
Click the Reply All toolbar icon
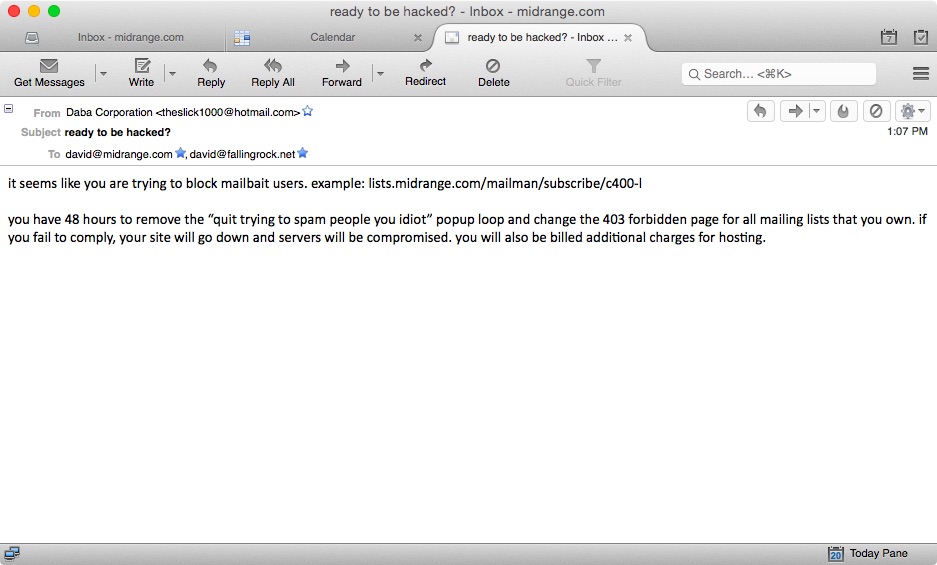[x=272, y=67]
